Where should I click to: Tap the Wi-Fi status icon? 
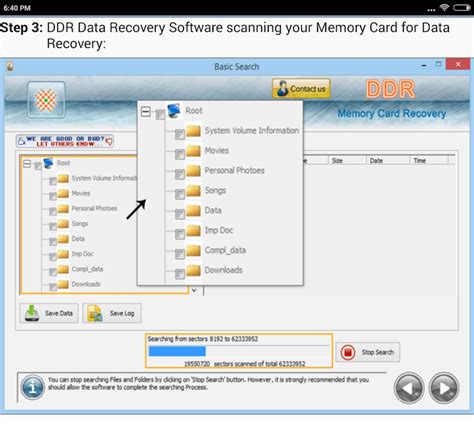coord(444,7)
